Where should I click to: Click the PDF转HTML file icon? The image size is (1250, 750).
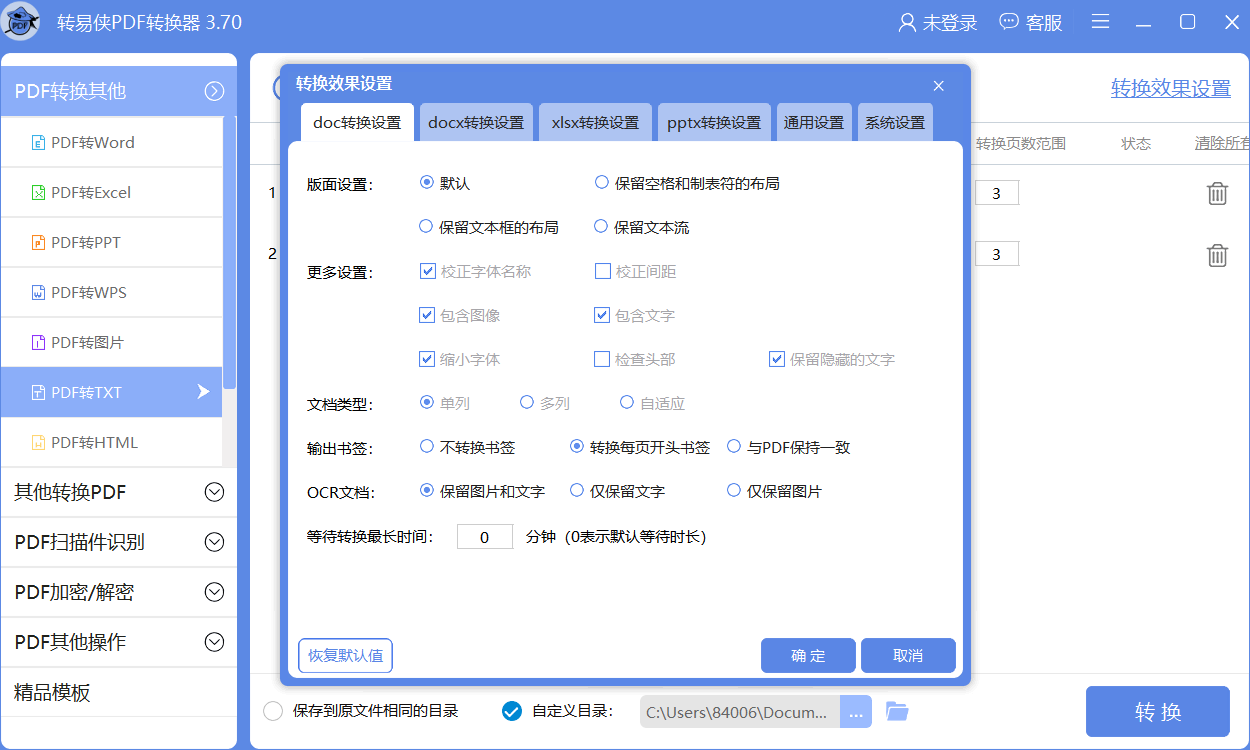tap(38, 442)
